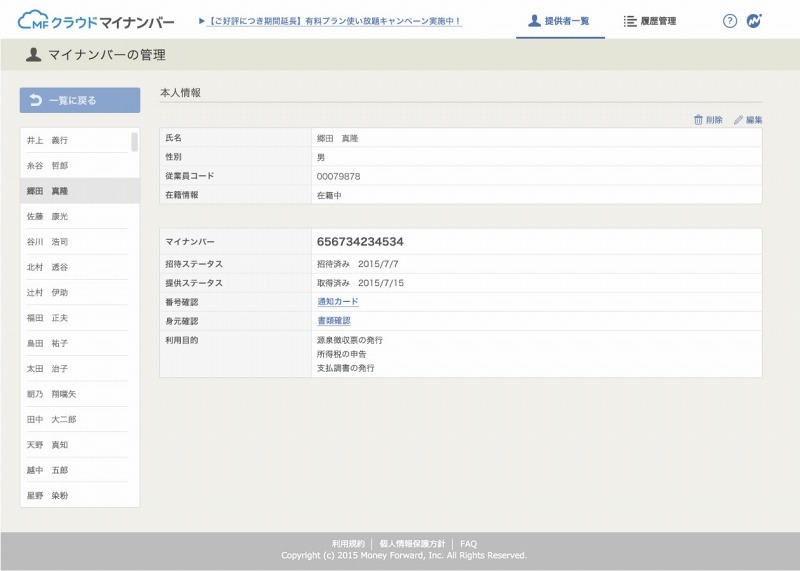
Task: Select 郷田 真隆 in the list
Action: coord(80,191)
